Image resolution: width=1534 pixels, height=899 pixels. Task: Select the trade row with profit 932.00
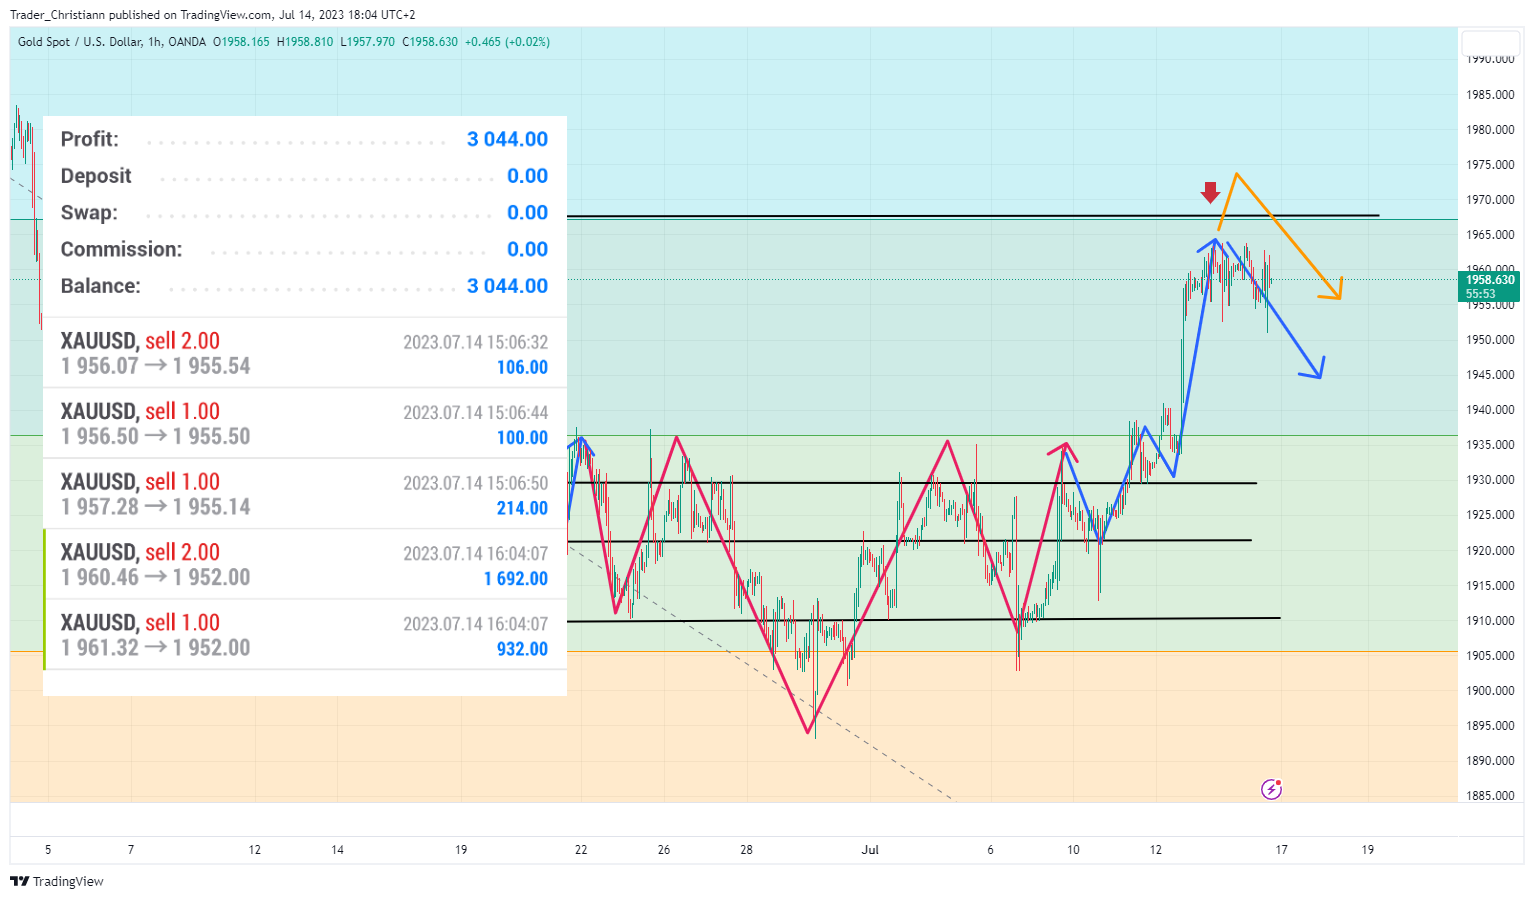[305, 635]
